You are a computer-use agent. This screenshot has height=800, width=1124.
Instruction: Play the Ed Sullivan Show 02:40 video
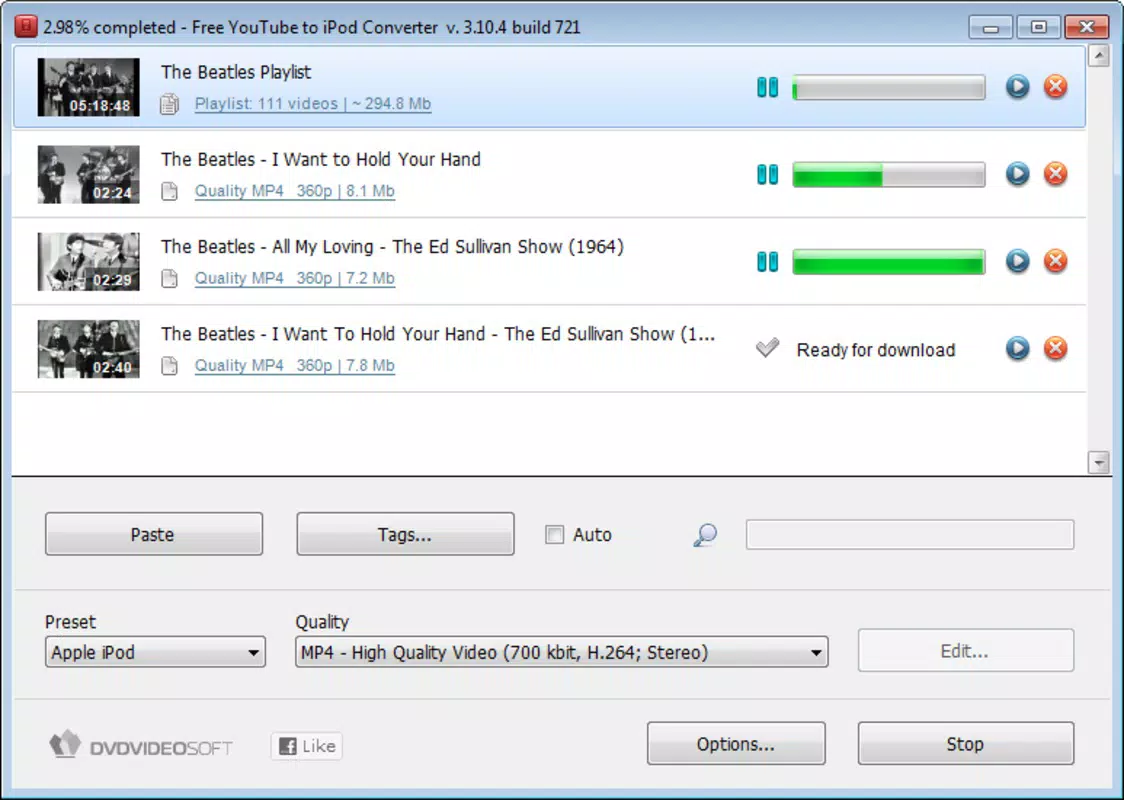pyautogui.click(x=1017, y=348)
